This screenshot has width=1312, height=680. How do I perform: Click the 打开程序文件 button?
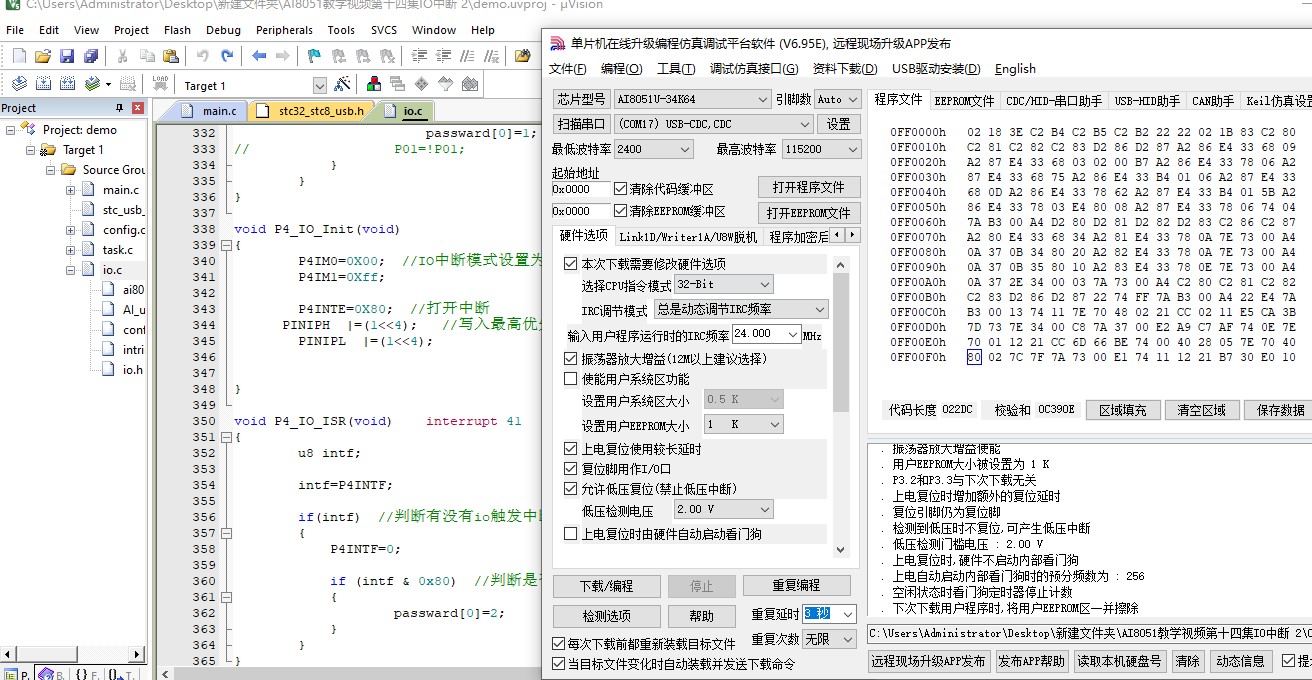coord(808,187)
